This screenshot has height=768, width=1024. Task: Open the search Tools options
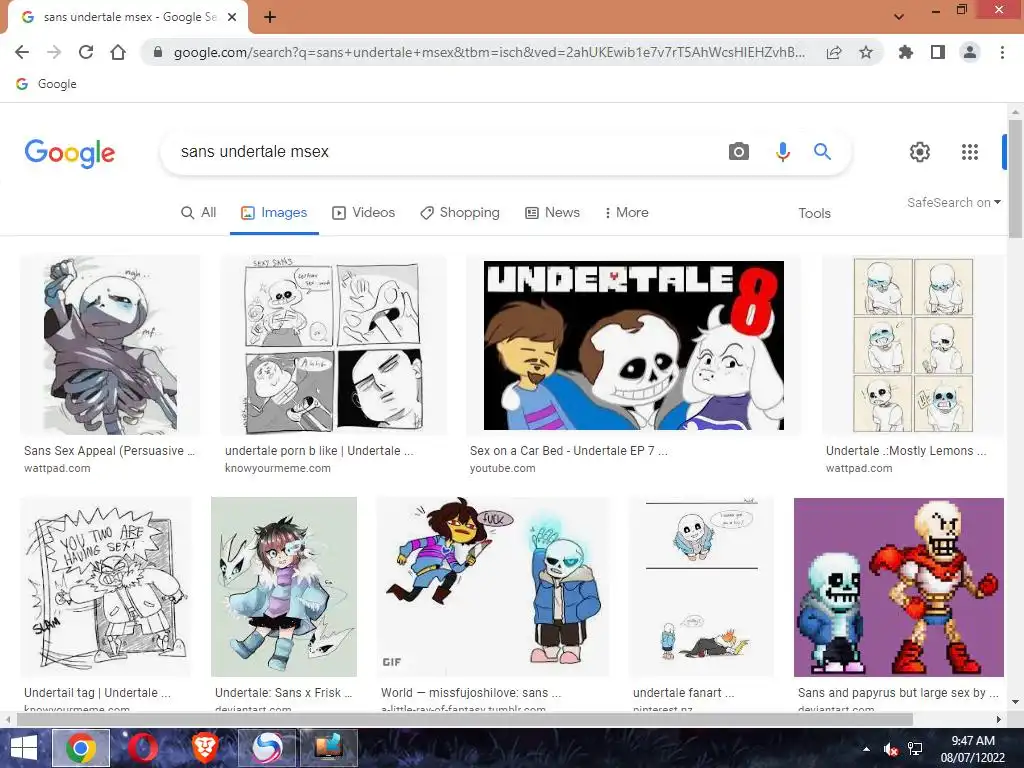pos(814,214)
